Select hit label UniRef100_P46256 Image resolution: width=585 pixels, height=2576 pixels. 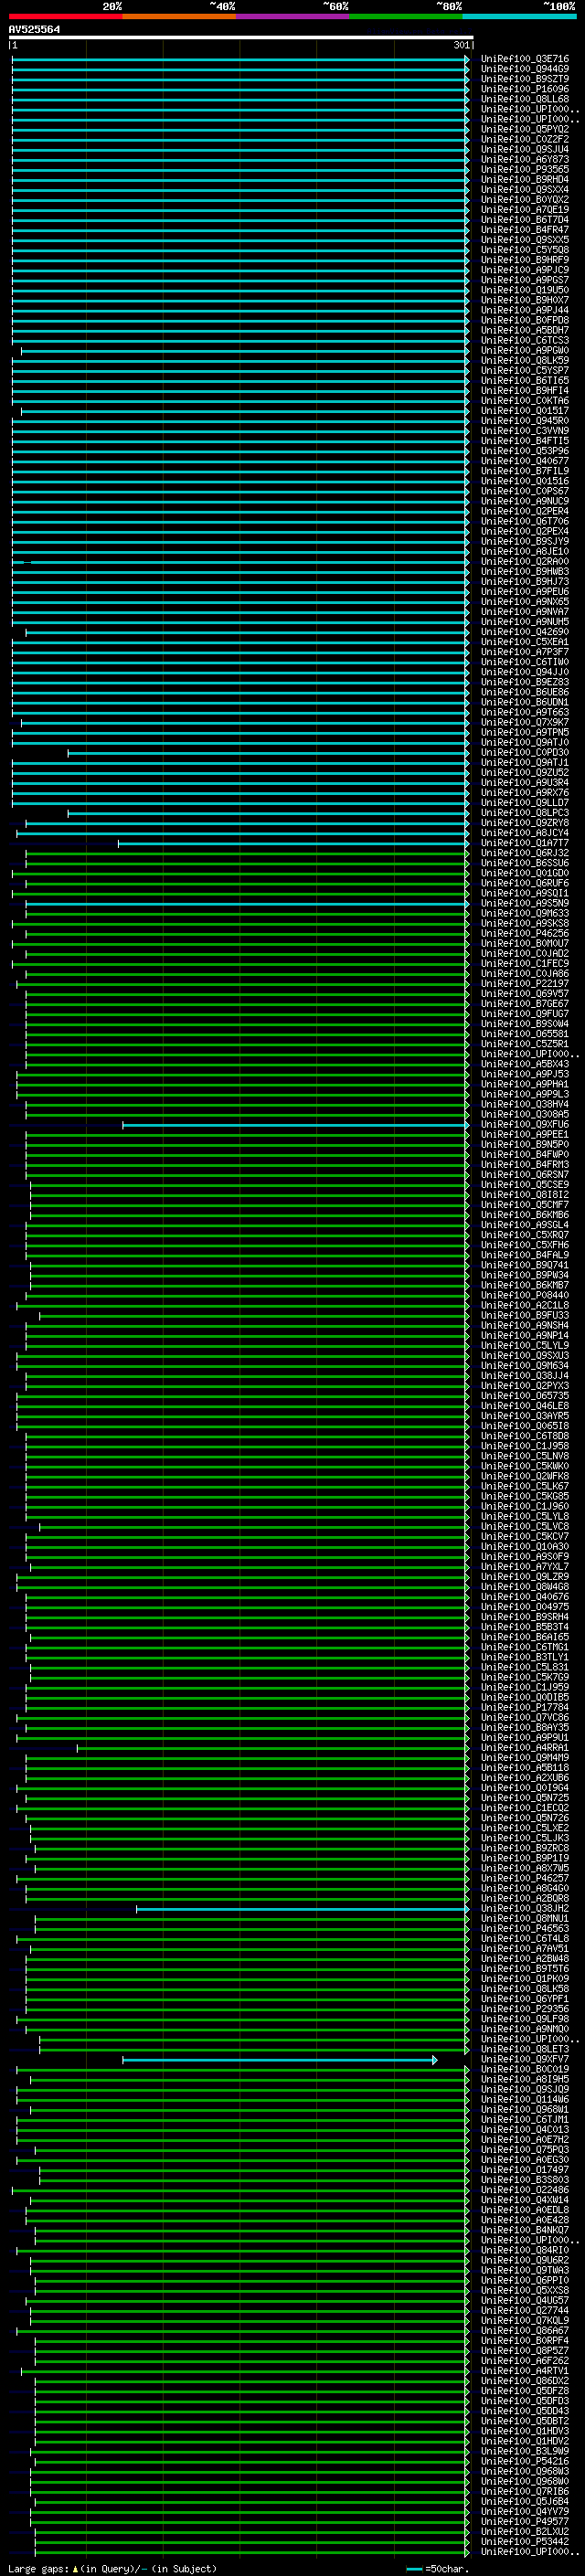pyautogui.click(x=525, y=933)
